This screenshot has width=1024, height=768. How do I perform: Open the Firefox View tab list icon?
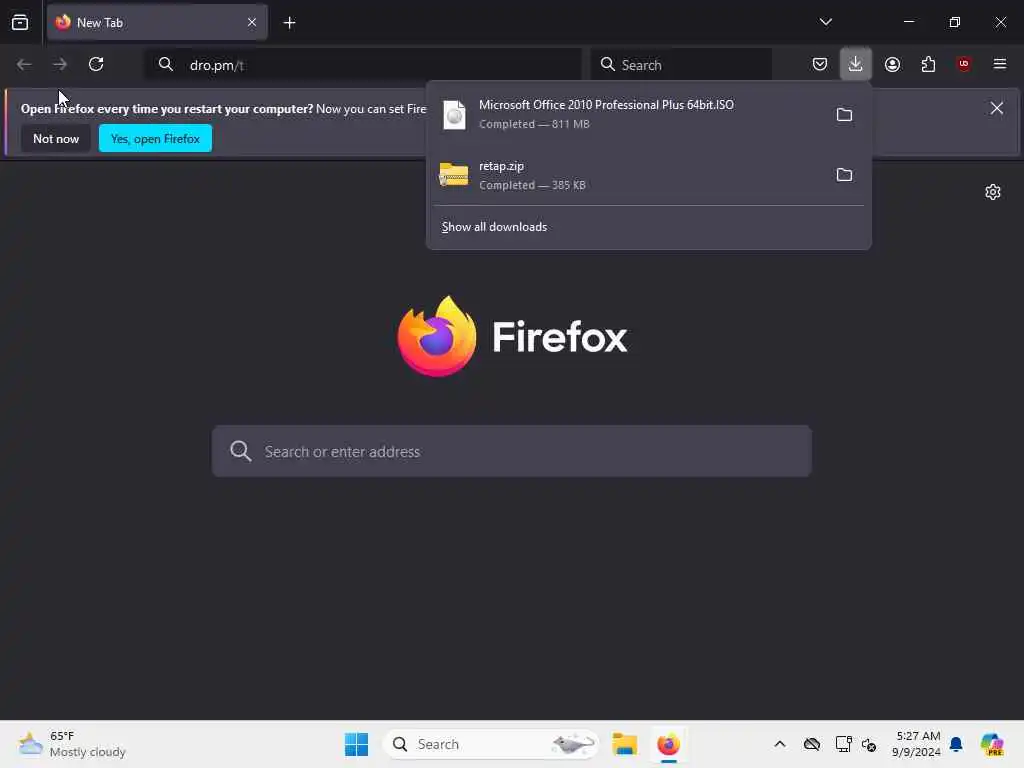tap(20, 22)
